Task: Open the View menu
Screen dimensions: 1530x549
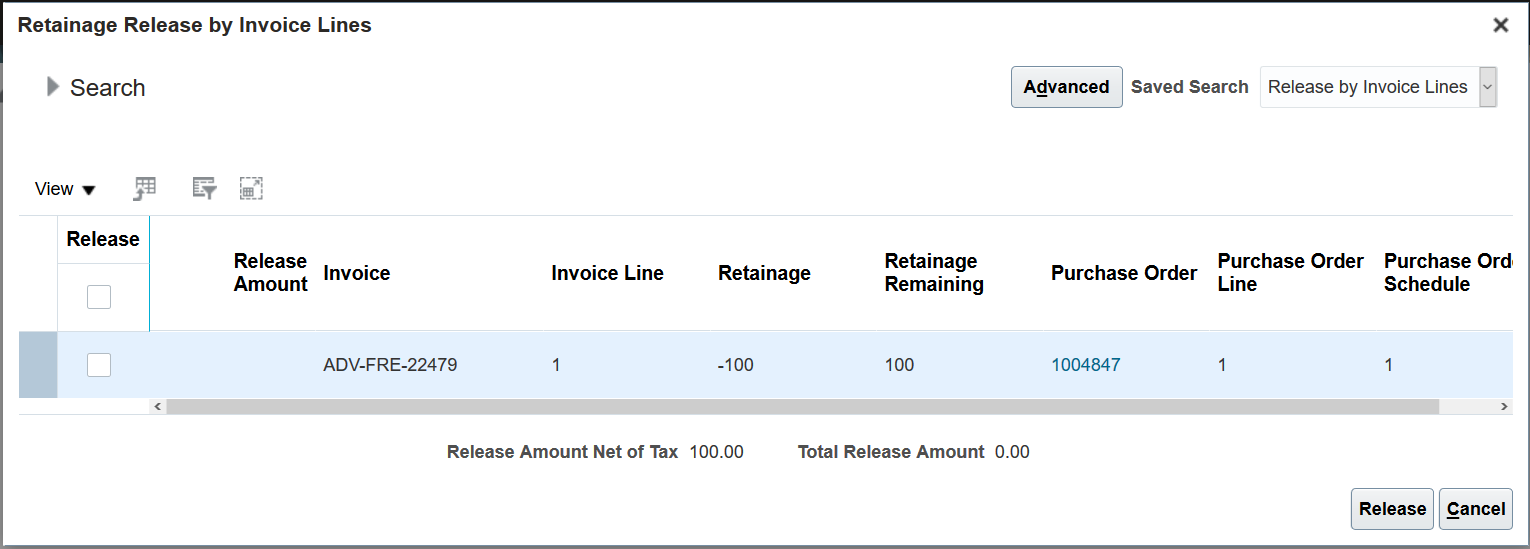Action: 65,189
